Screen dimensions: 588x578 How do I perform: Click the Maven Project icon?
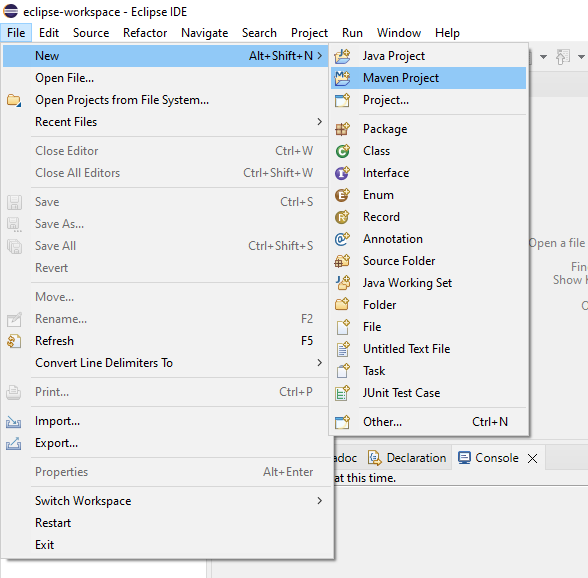[342, 78]
